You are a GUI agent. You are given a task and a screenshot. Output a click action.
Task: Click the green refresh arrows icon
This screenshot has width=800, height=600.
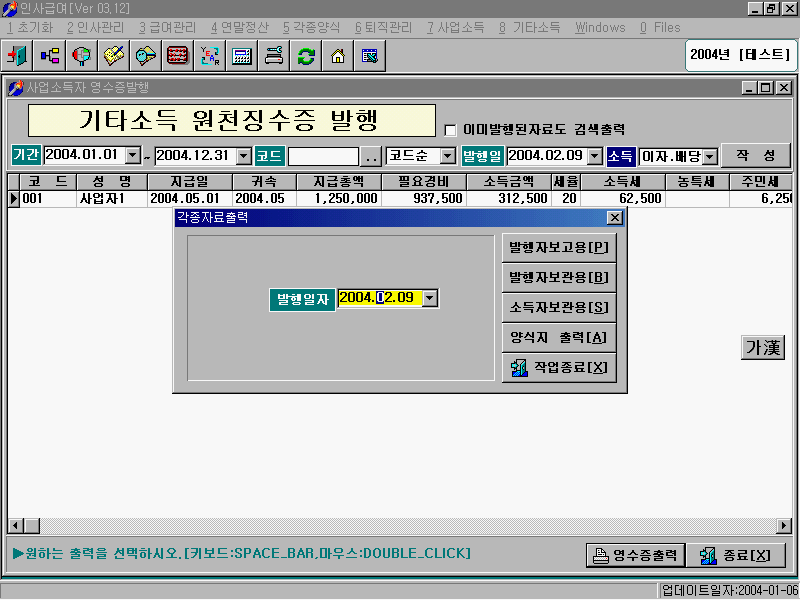[306, 56]
